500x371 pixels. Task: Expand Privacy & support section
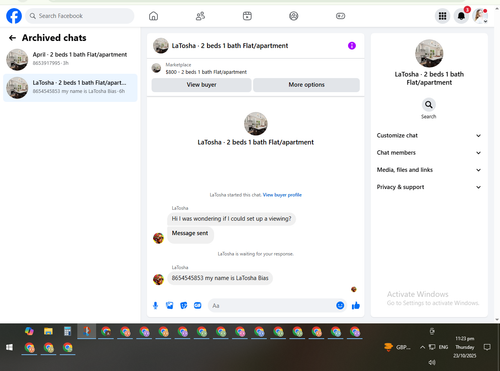click(429, 187)
